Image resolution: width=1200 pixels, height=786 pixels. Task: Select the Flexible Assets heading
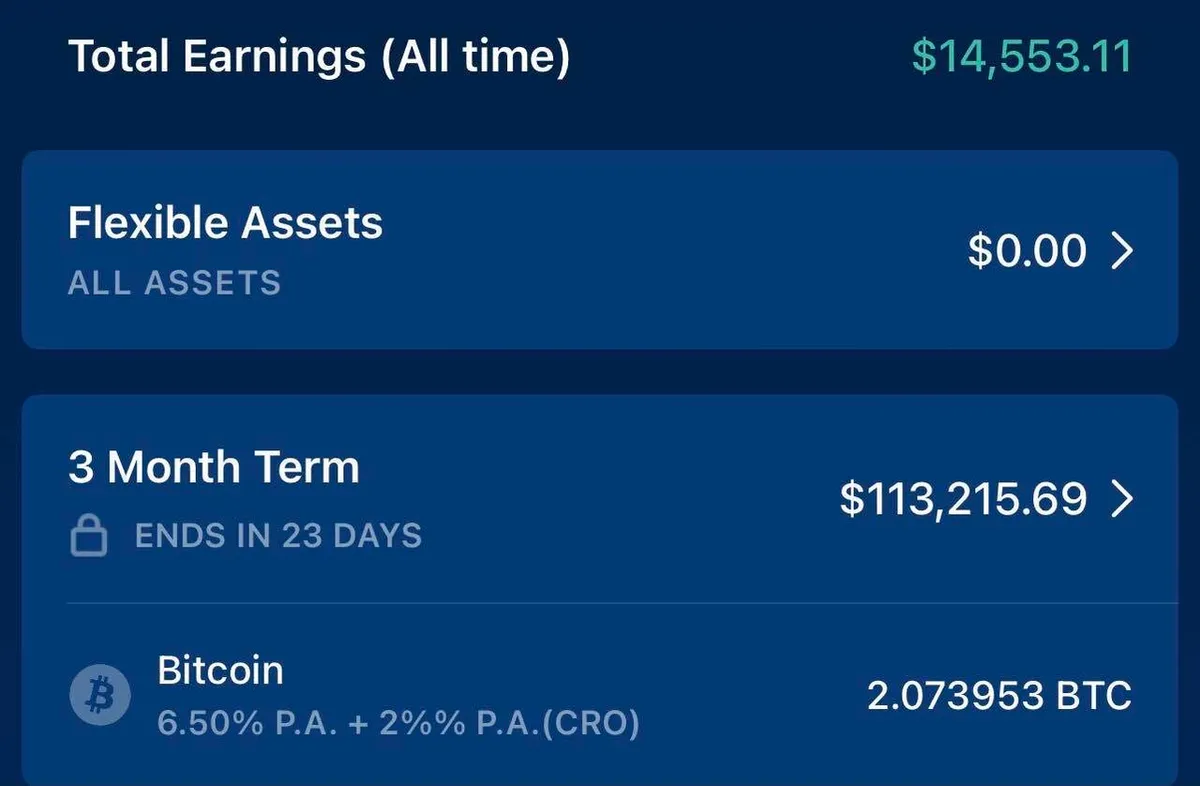click(225, 222)
